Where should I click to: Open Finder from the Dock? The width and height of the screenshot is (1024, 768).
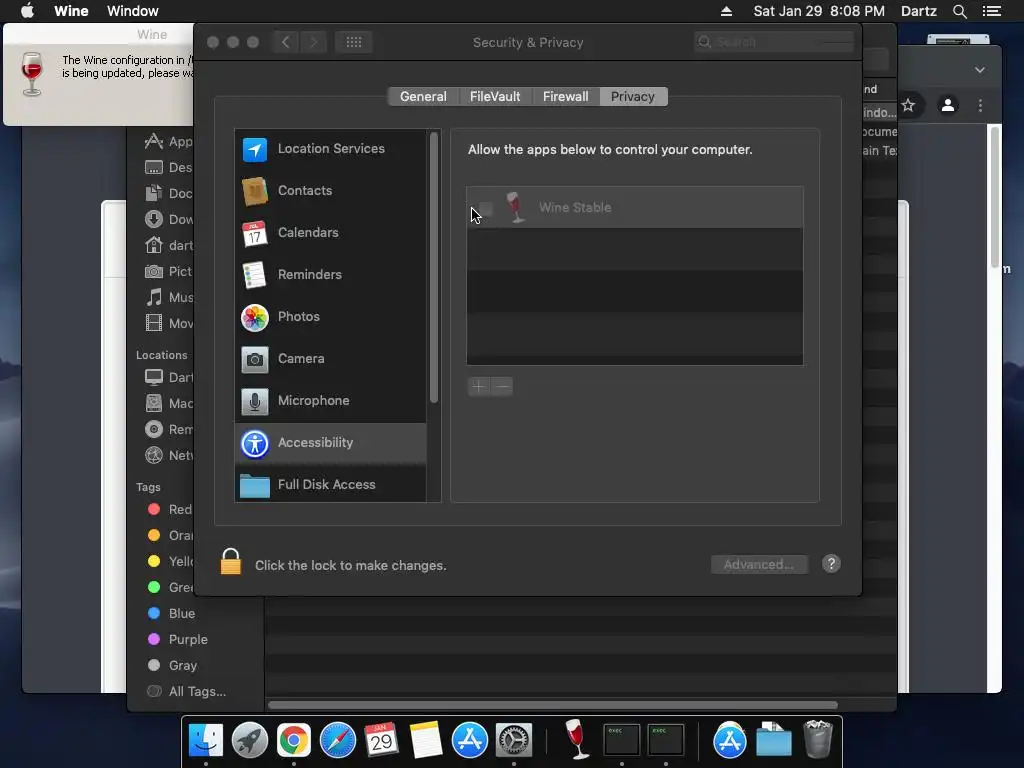[x=206, y=740]
